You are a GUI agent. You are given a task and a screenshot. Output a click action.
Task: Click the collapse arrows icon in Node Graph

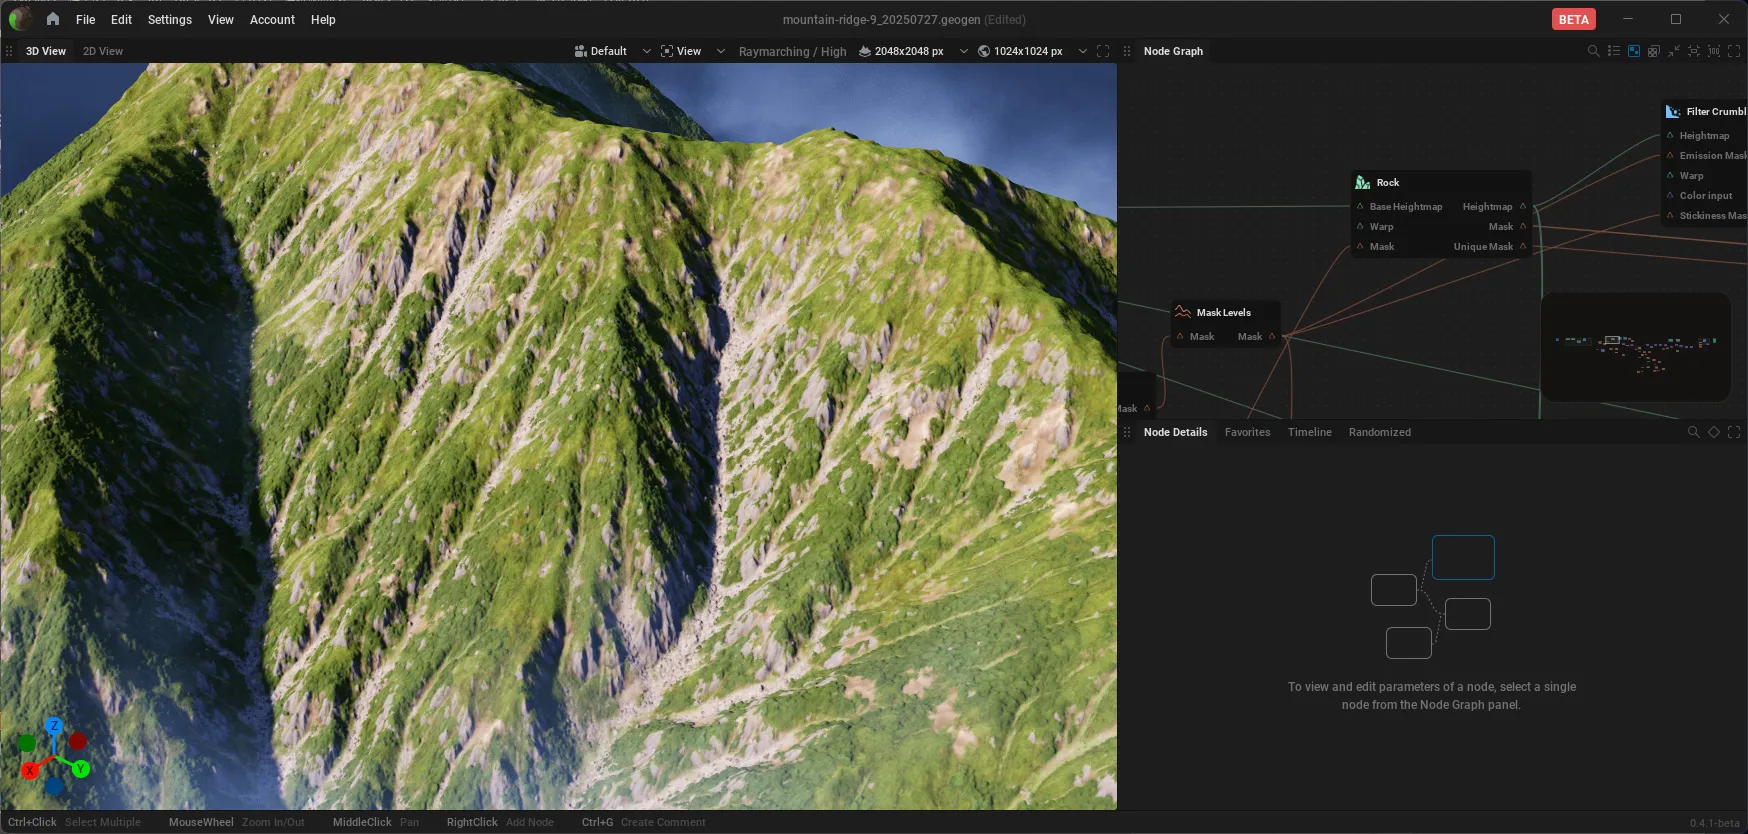coord(1673,51)
